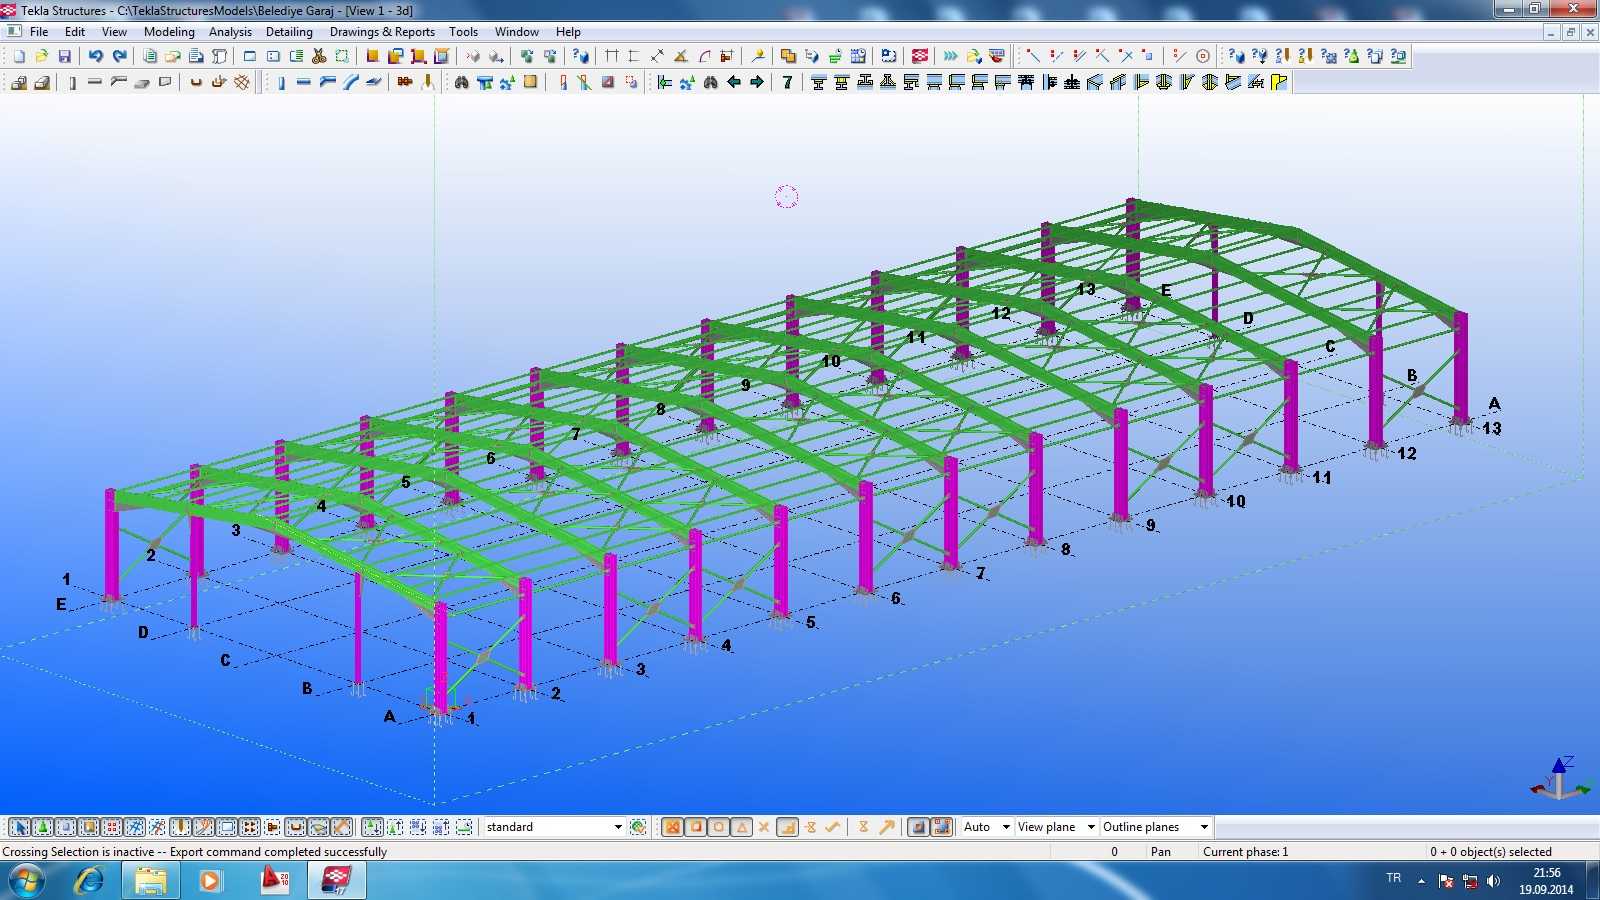Image resolution: width=1600 pixels, height=900 pixels.
Task: Open the Help menu
Action: coord(568,32)
